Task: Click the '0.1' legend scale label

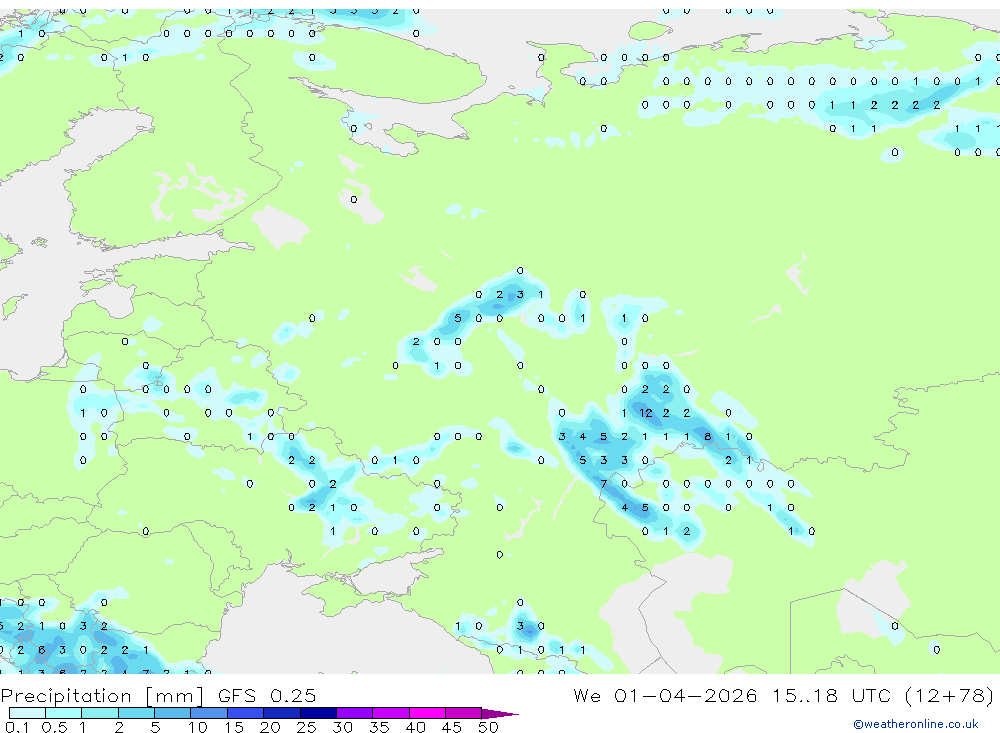Action: [17, 727]
